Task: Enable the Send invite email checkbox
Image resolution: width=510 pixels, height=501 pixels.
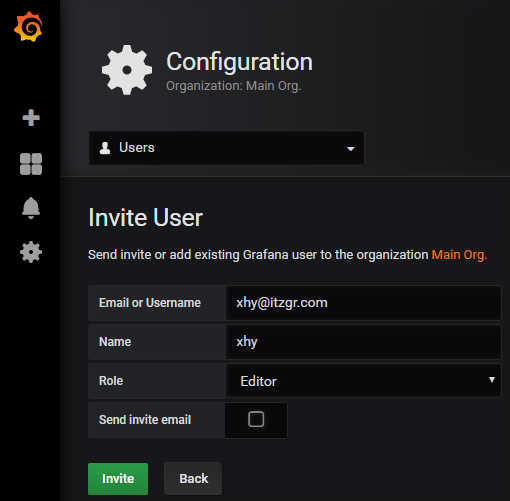Action: click(x=256, y=419)
